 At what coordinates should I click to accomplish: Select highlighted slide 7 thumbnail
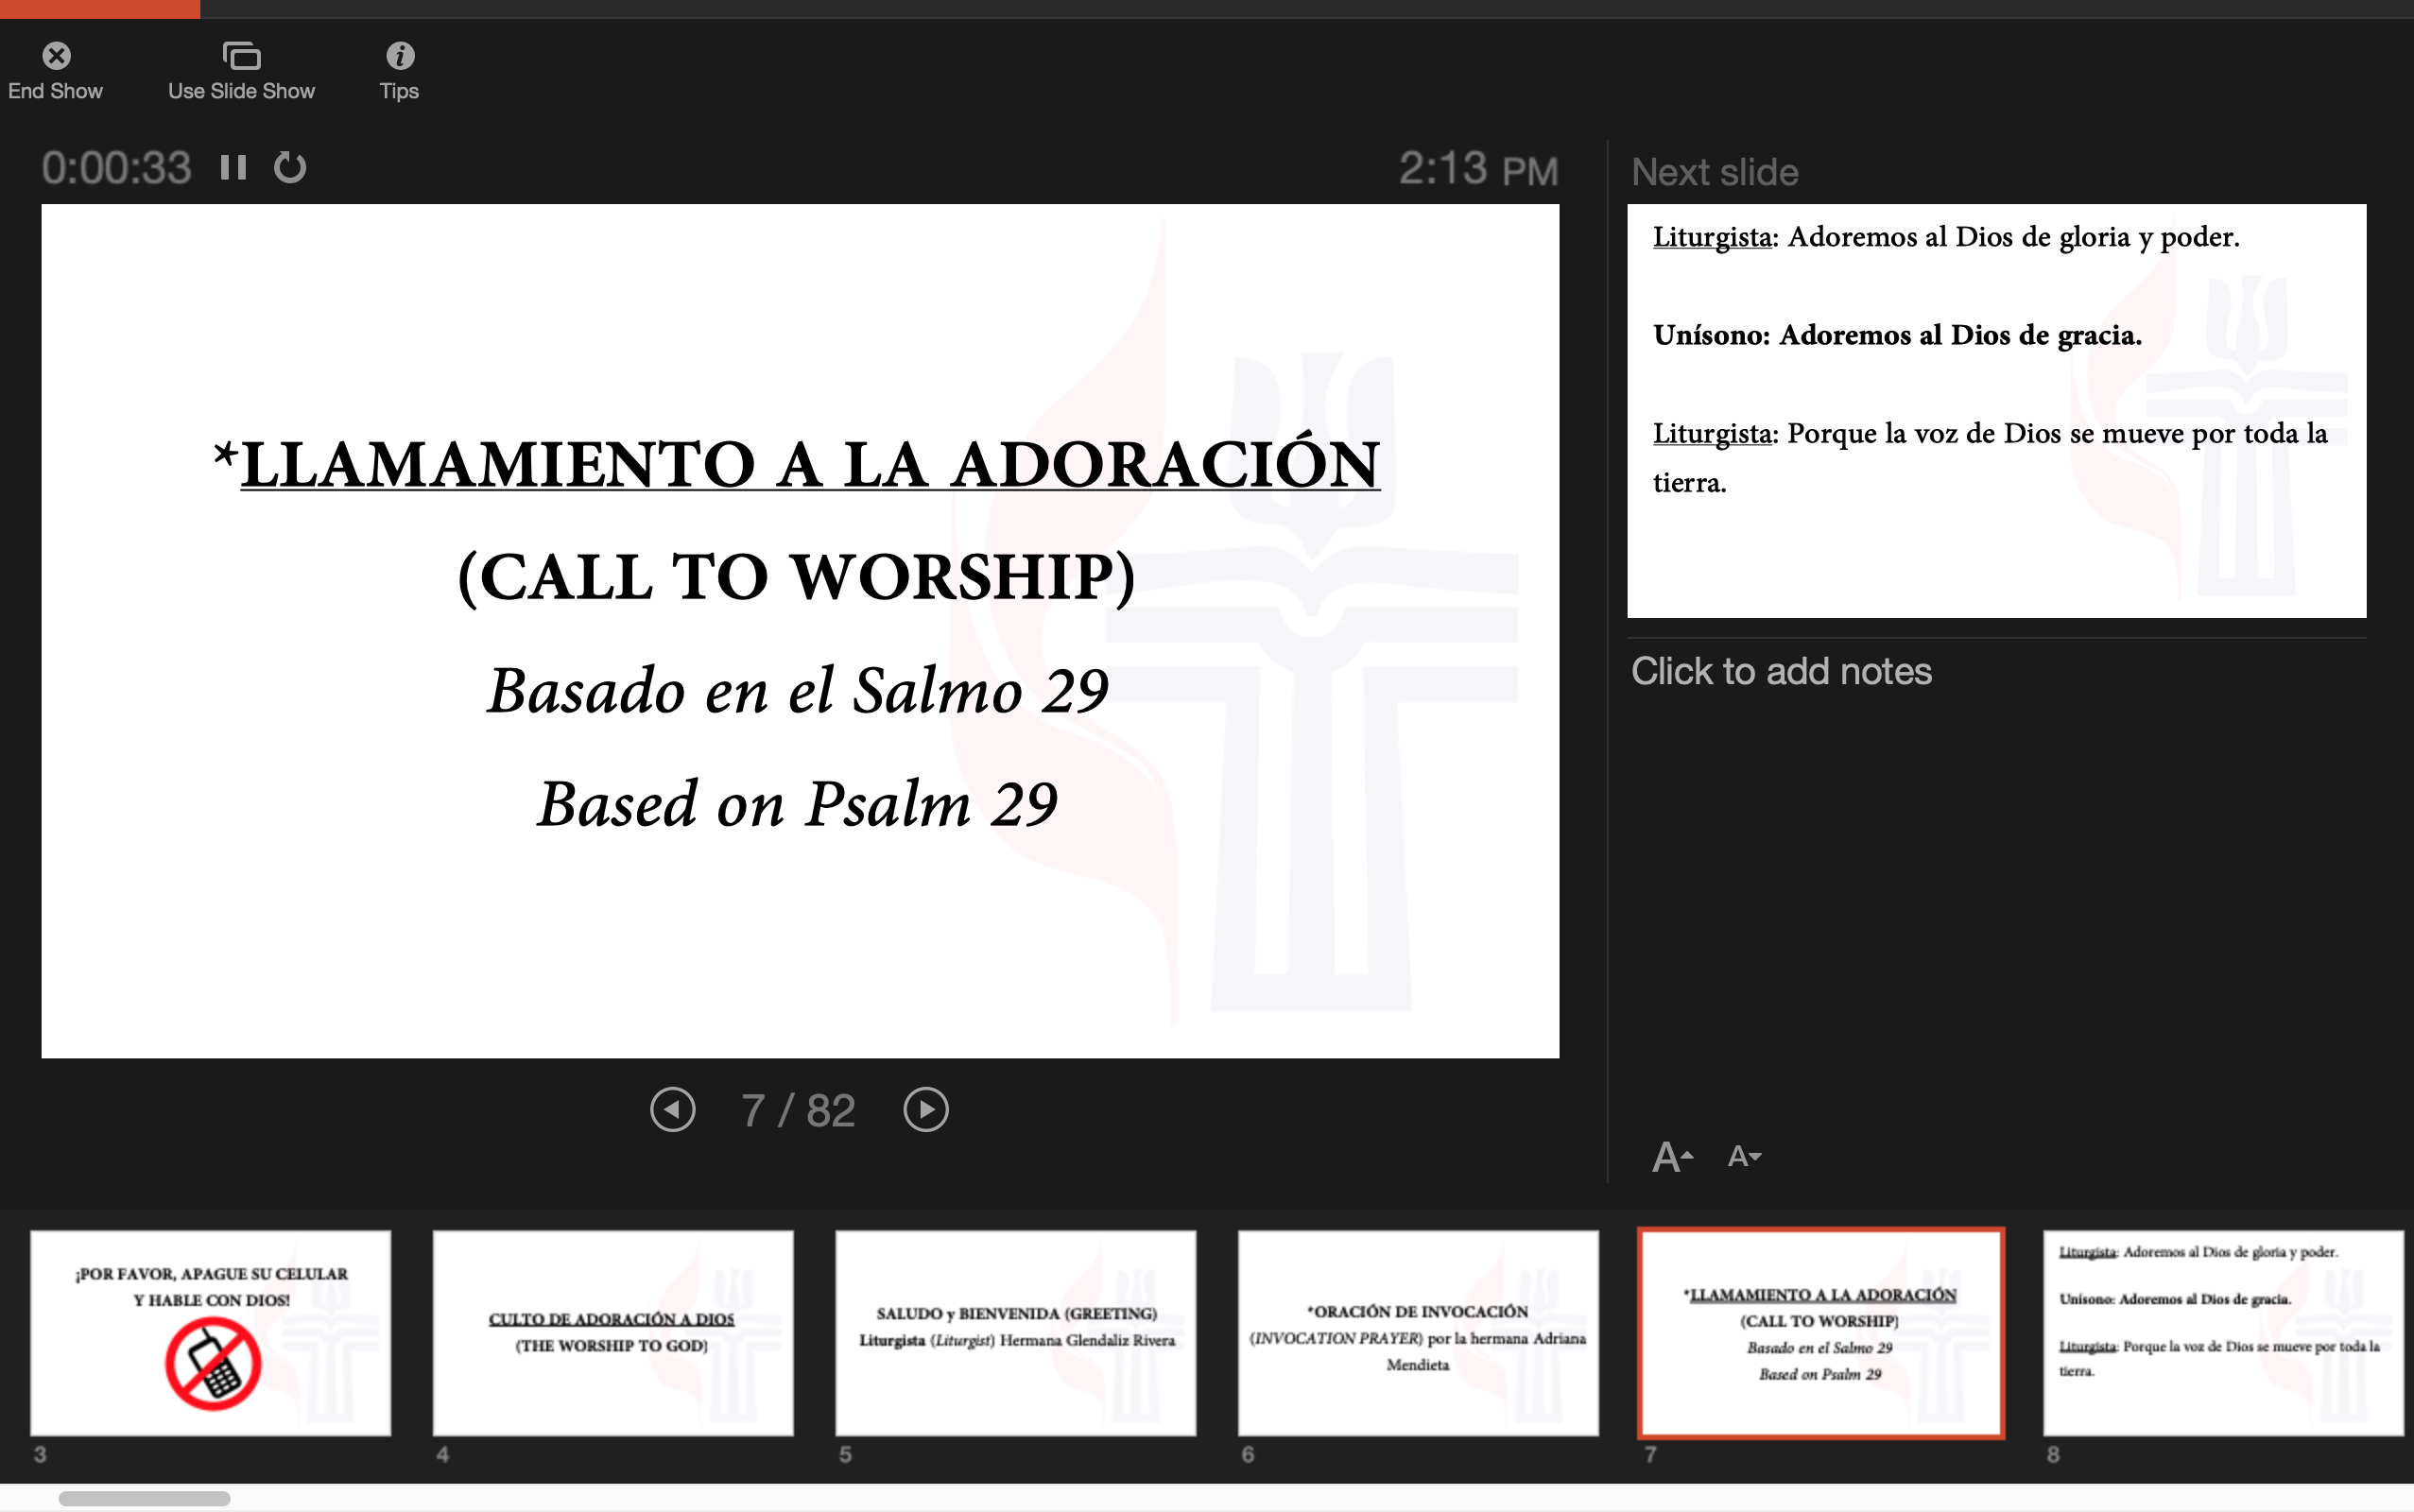point(1820,1333)
